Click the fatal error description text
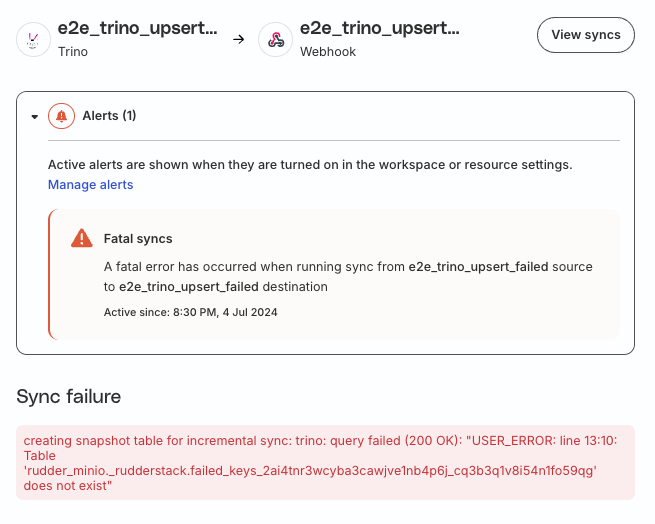 [x=348, y=277]
